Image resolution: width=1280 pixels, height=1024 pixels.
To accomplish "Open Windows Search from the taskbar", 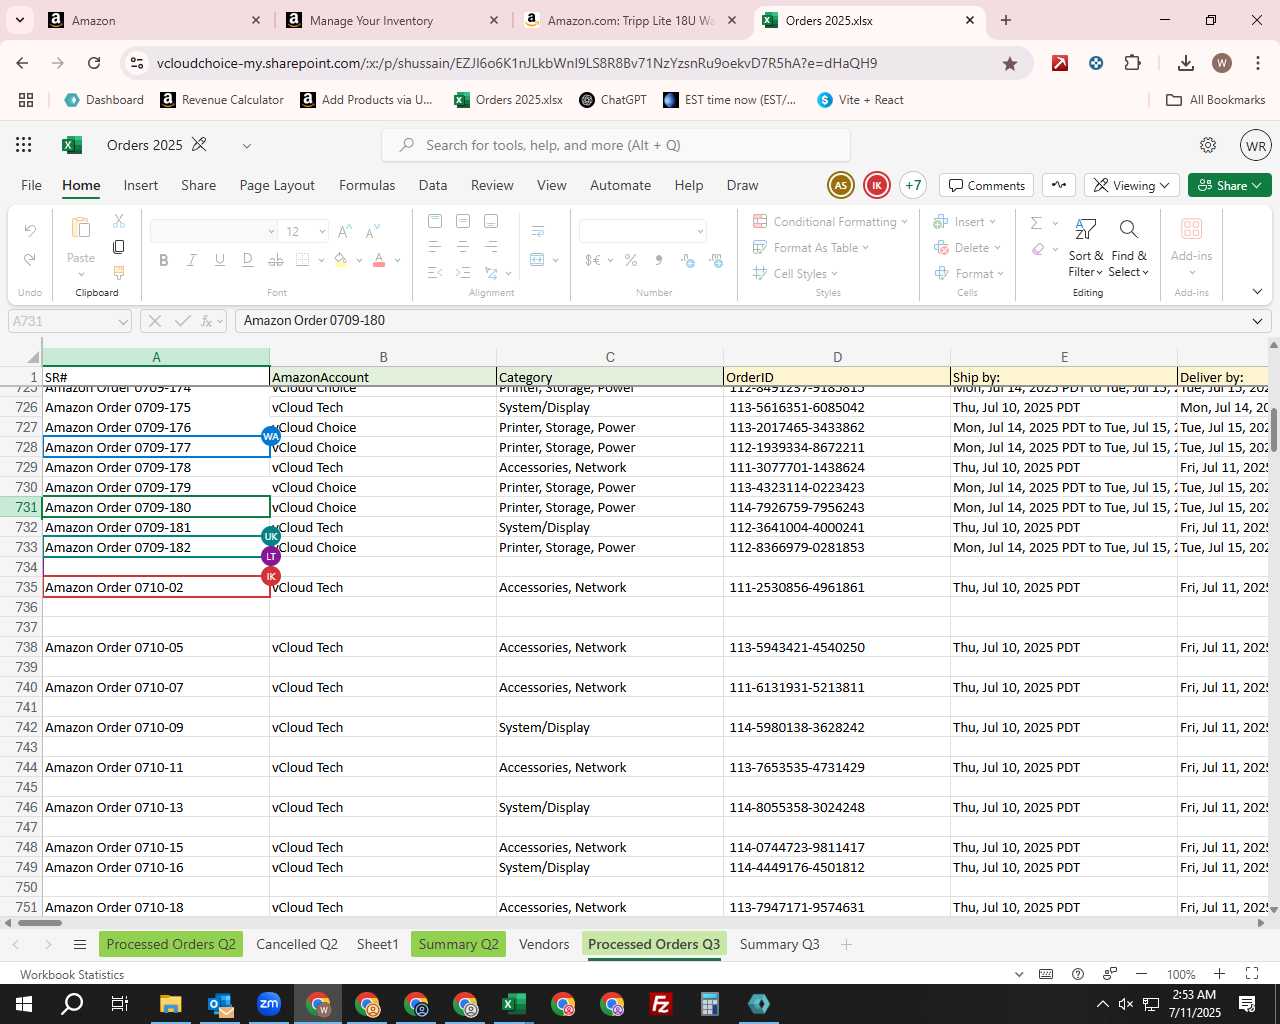I will [x=72, y=1004].
